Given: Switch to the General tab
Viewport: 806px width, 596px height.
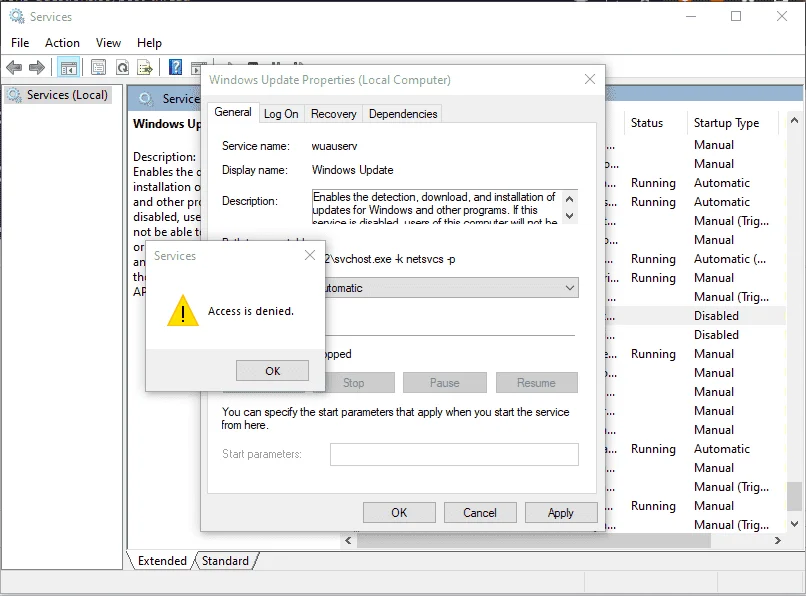Looking at the screenshot, I should pos(233,112).
